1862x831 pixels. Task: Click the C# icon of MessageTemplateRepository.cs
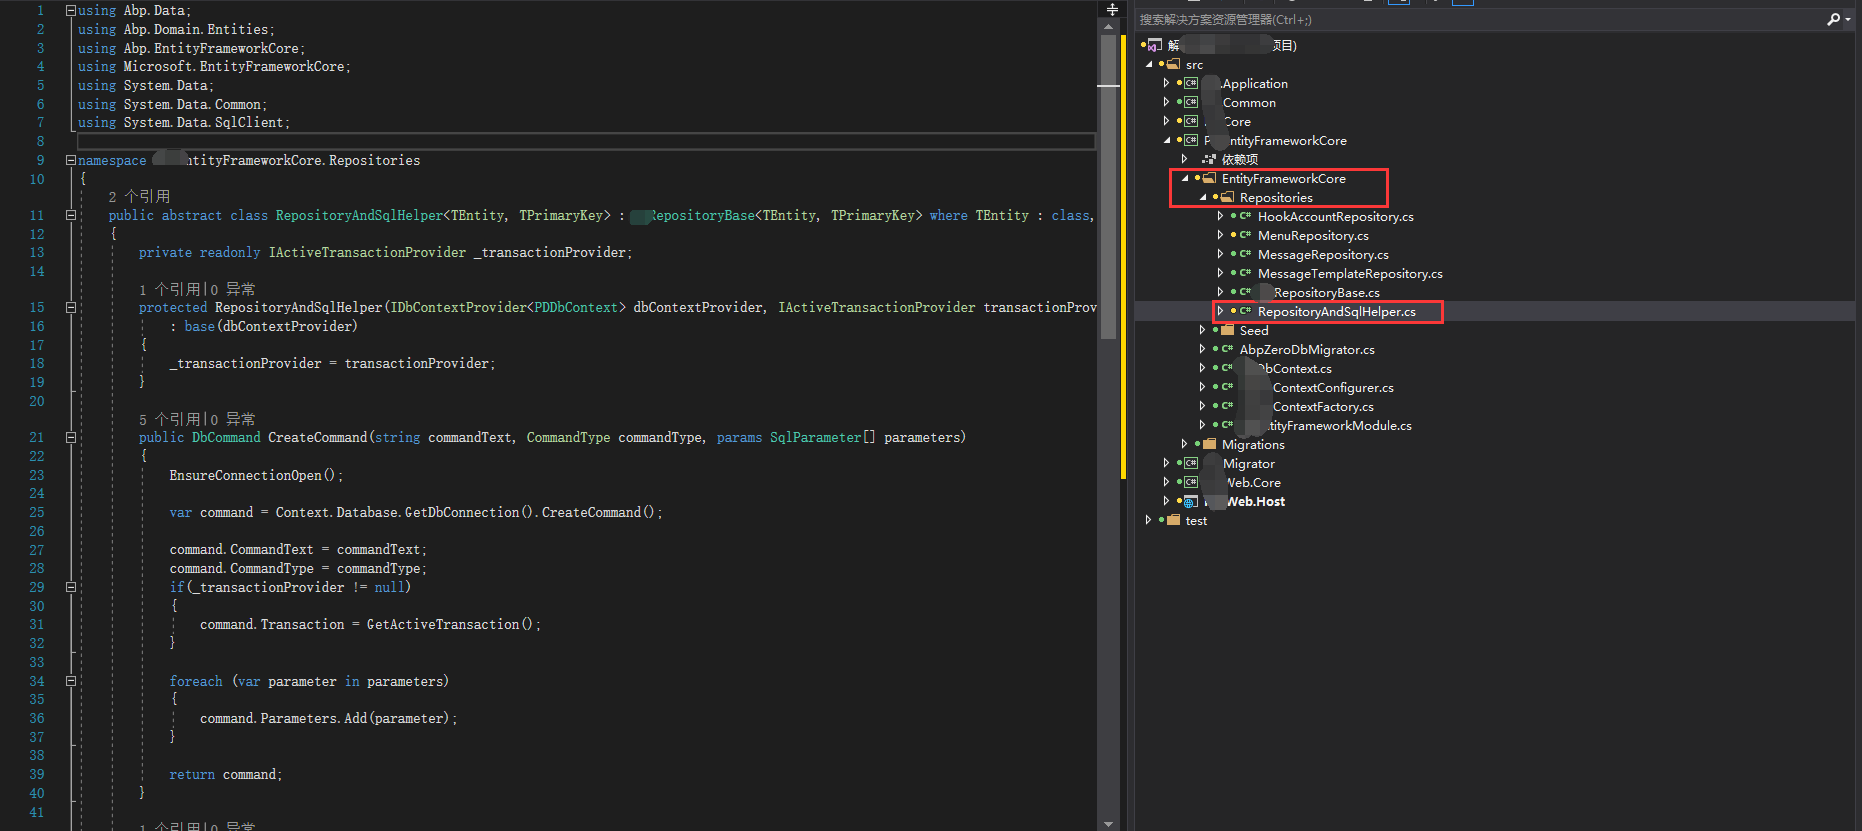pos(1245,273)
